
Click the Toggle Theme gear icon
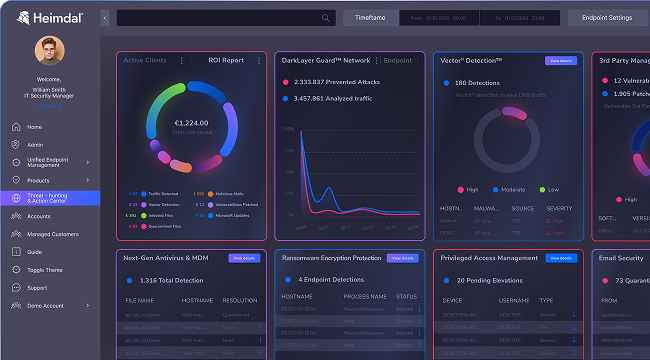[x=16, y=270]
